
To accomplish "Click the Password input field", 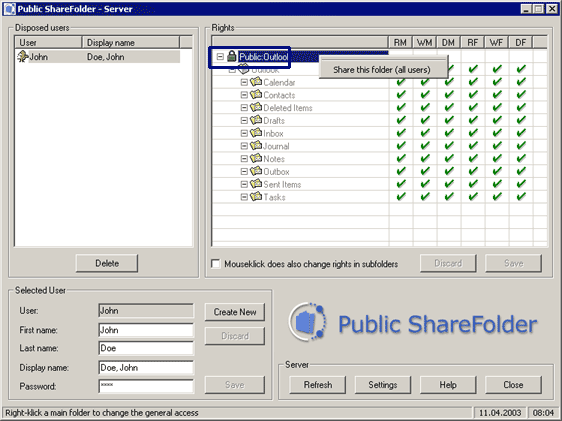I will (146, 386).
